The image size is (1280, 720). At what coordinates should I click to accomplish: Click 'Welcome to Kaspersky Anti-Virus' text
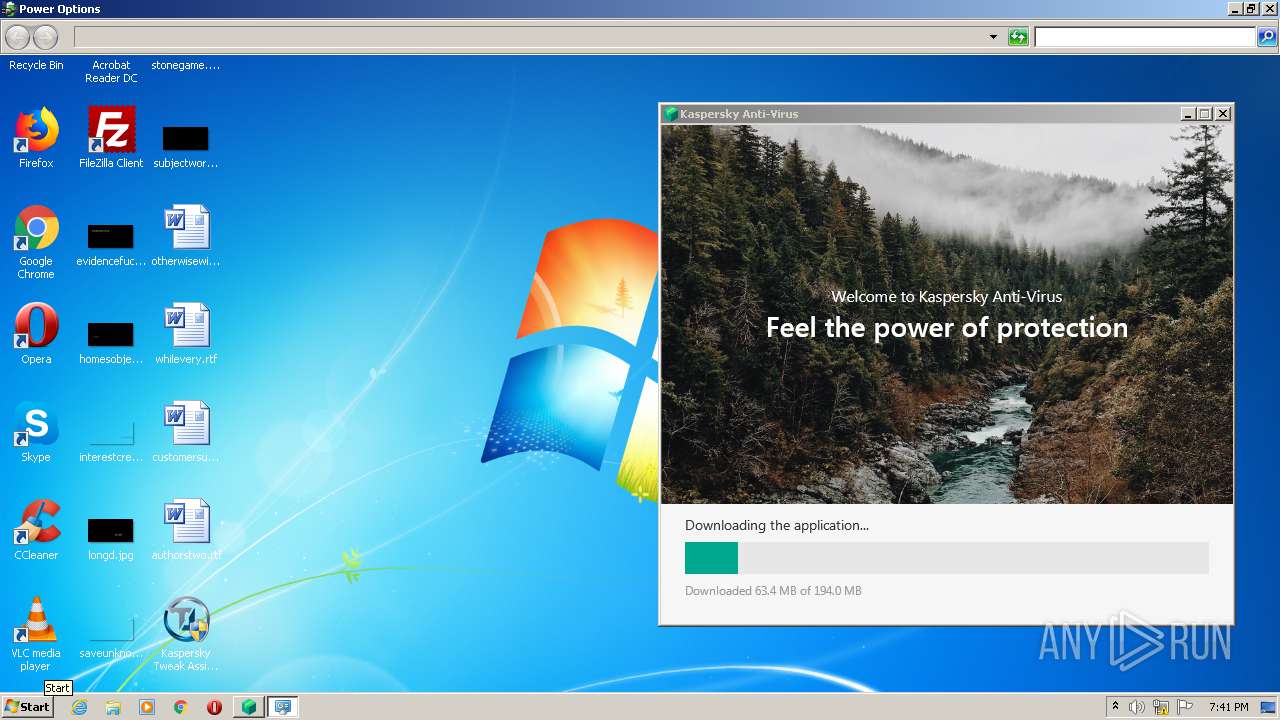[947, 297]
